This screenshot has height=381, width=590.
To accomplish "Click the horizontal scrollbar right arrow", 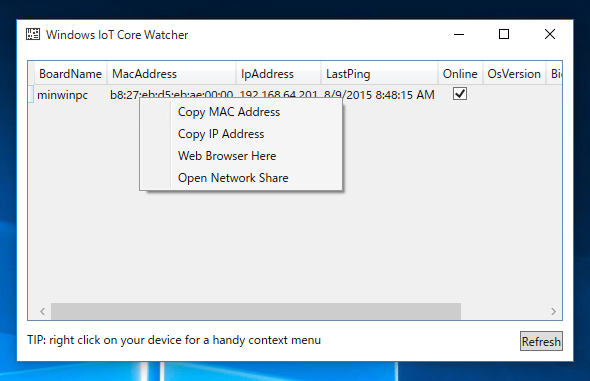I will [x=553, y=311].
